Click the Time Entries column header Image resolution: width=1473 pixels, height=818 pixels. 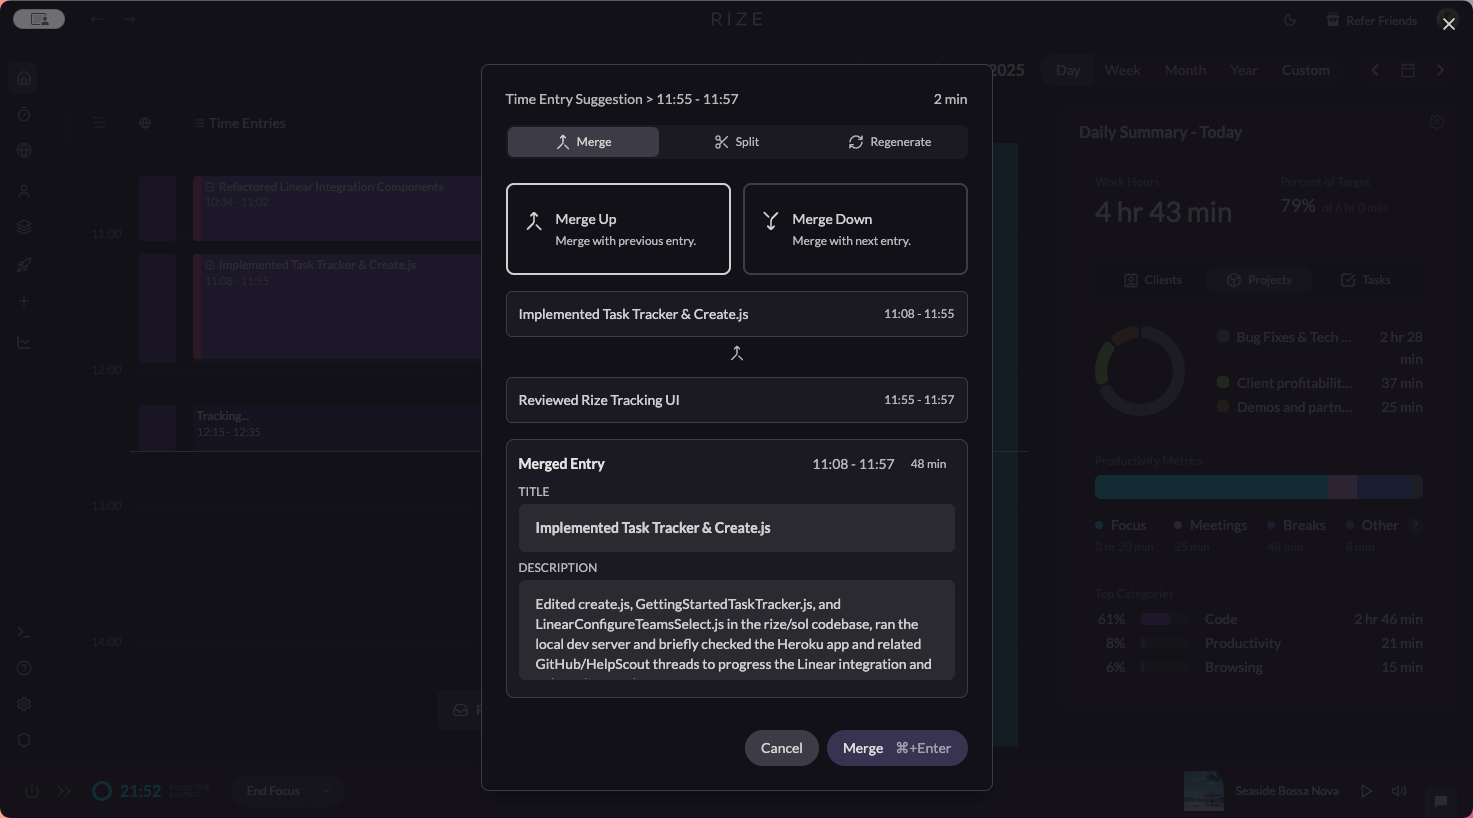coord(240,123)
